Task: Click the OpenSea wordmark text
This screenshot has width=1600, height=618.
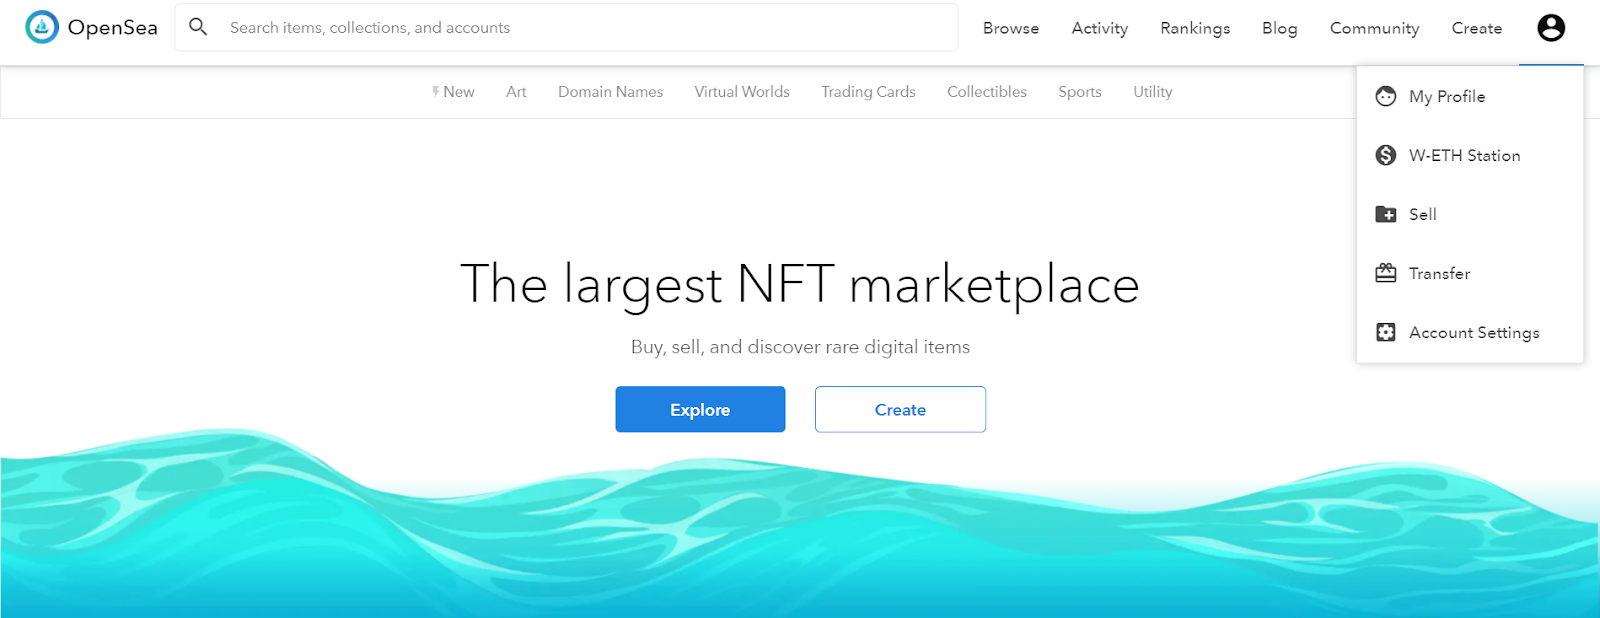Action: pyautogui.click(x=113, y=28)
